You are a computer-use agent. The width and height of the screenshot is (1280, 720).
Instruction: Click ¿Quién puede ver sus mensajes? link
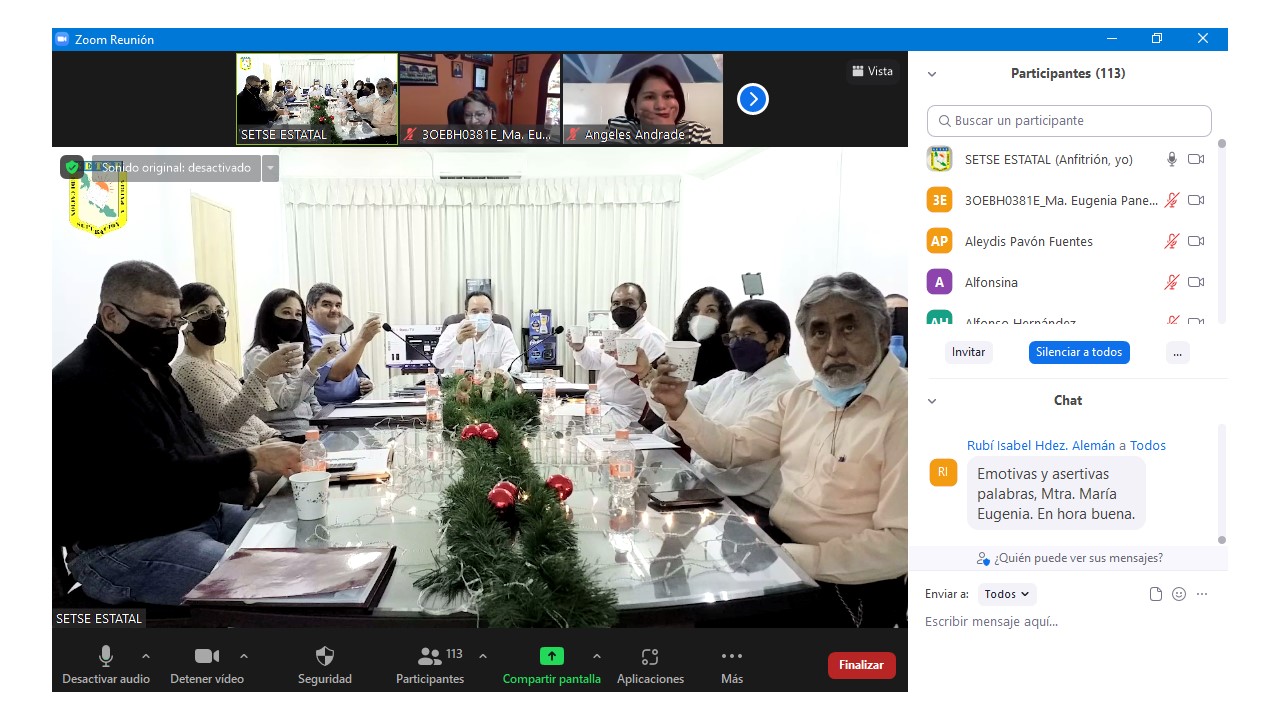click(x=1078, y=558)
